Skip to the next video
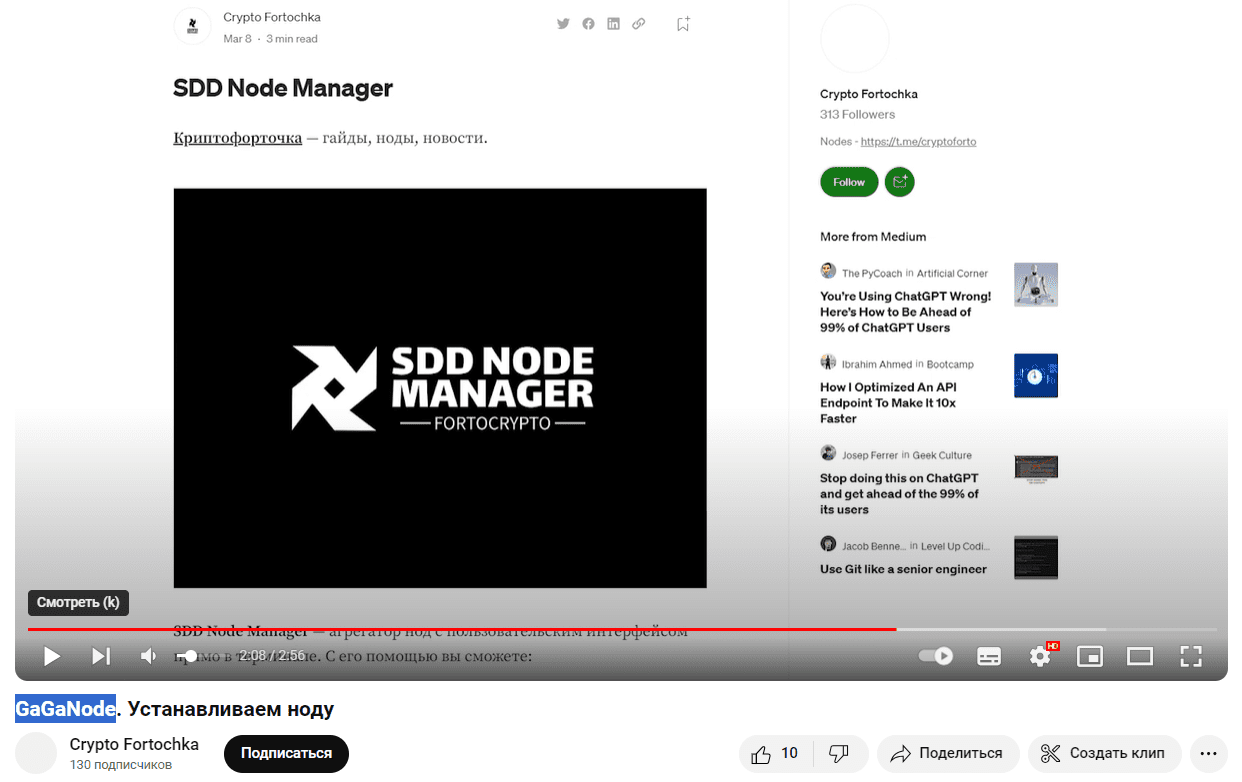Image resolution: width=1242 pixels, height=782 pixels. 101,656
